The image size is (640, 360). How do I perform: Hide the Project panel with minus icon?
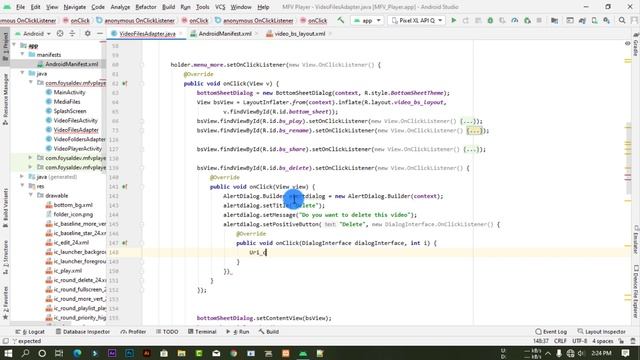tap(100, 33)
